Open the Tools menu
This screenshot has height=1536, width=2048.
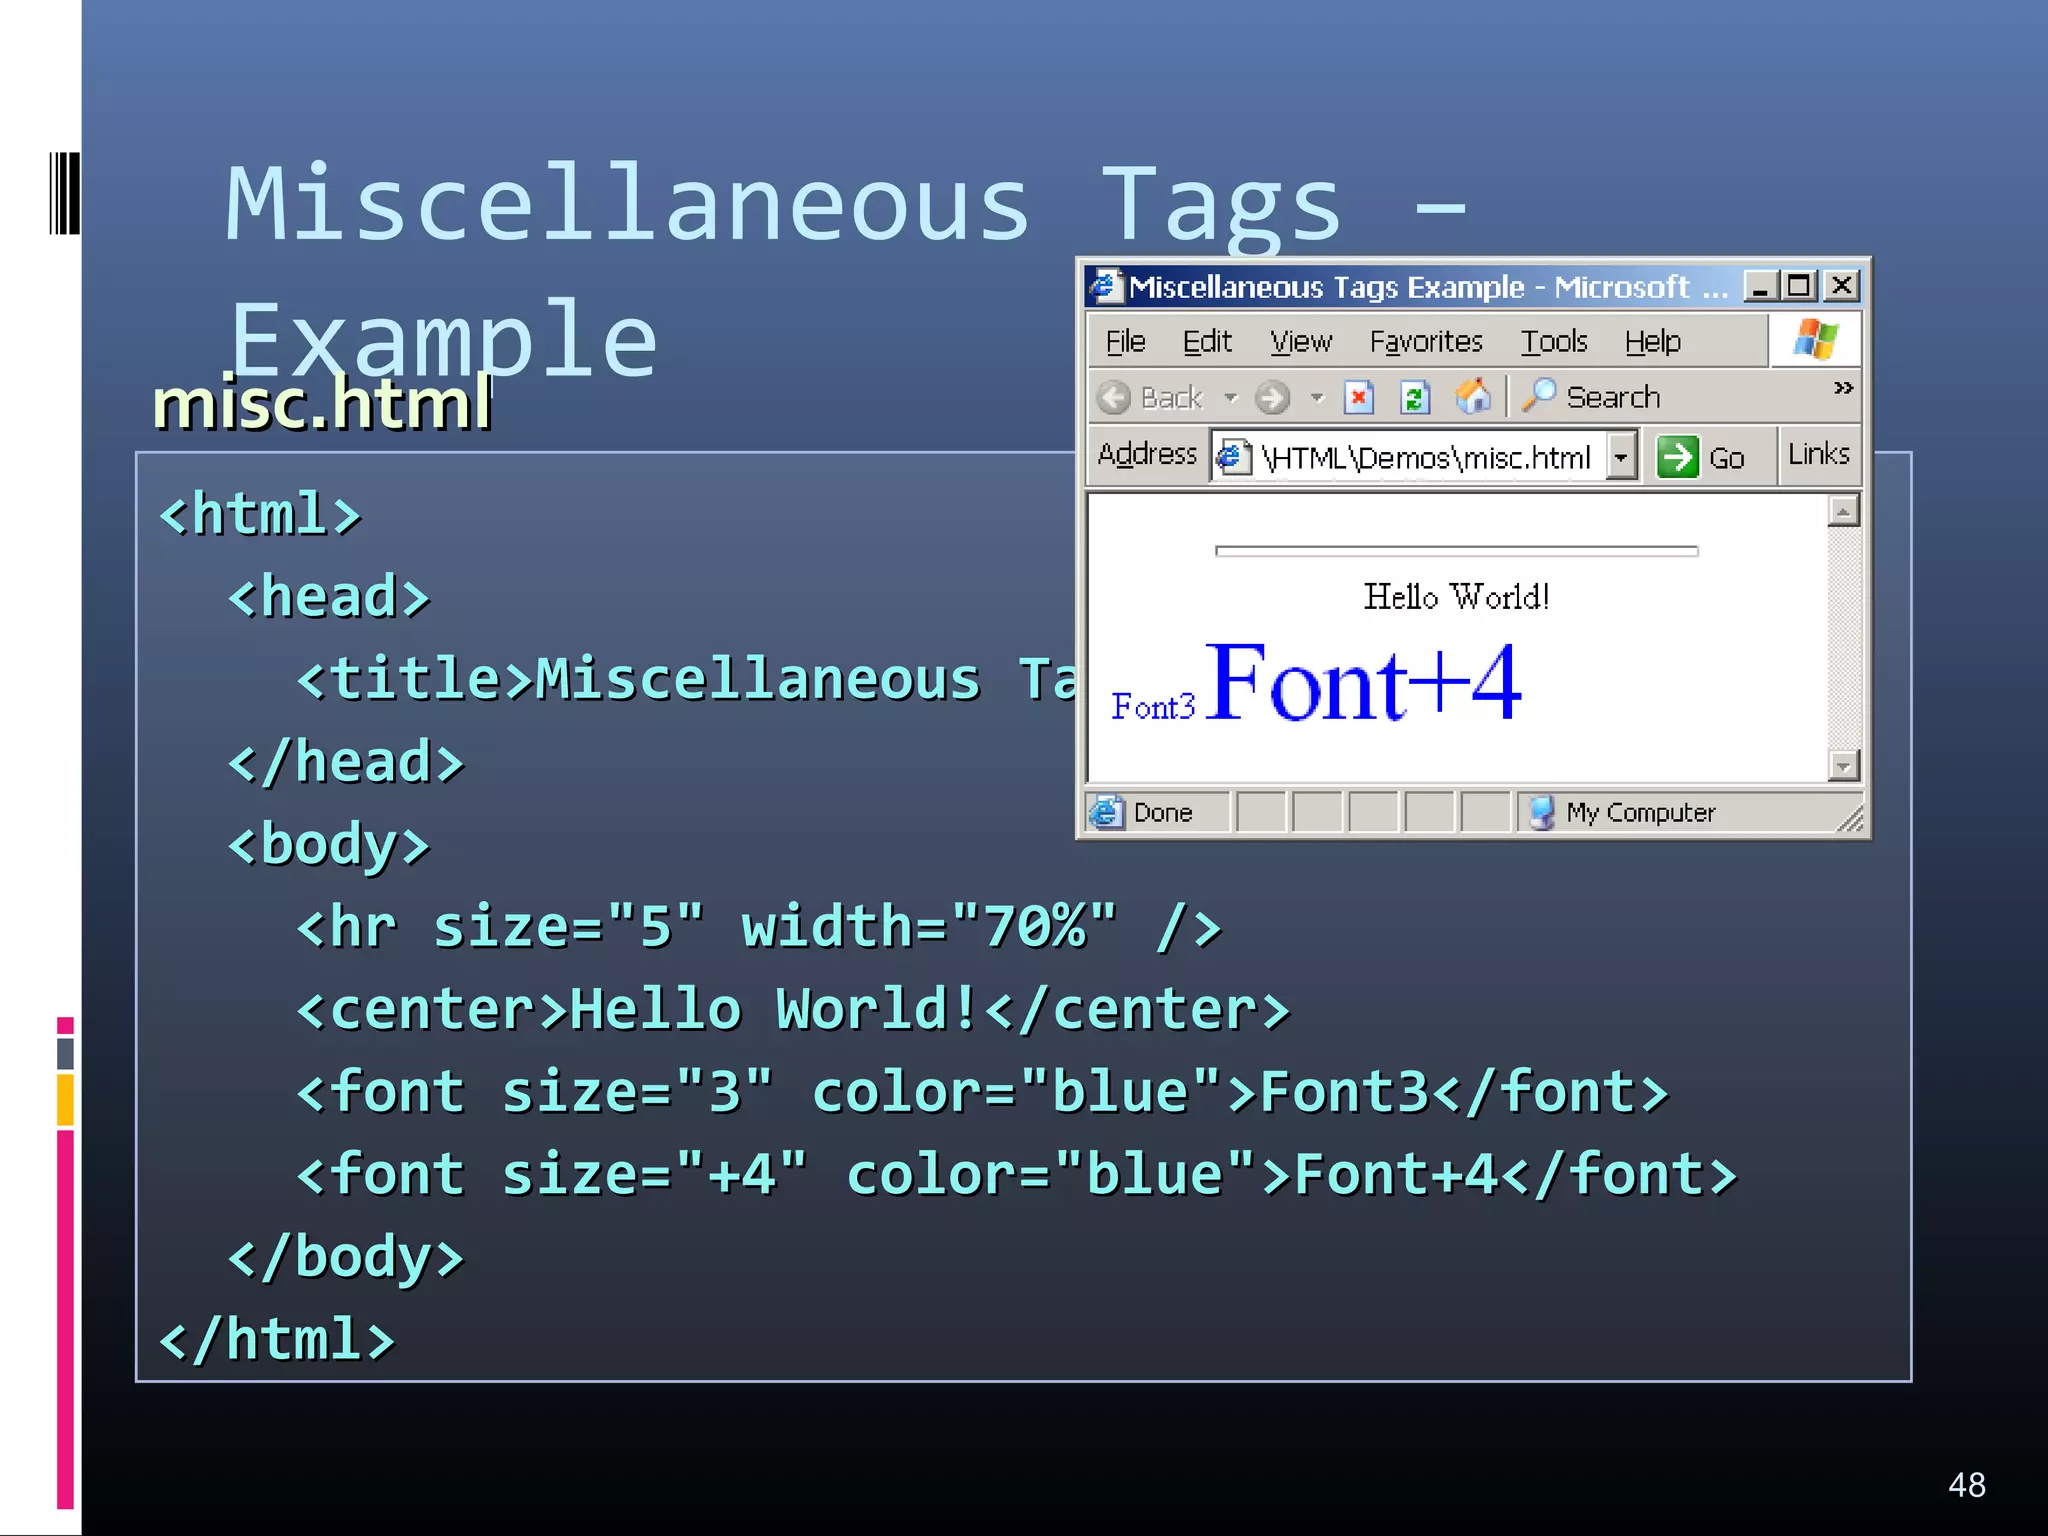pos(1553,342)
